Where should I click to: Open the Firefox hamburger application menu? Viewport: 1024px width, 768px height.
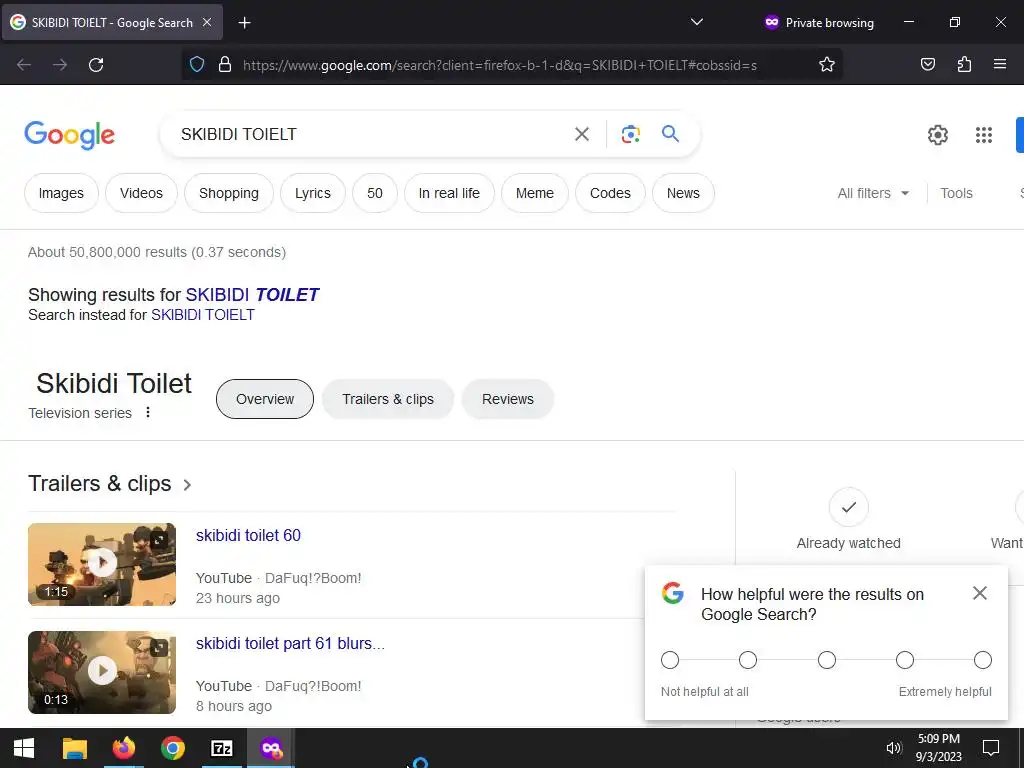[x=1000, y=64]
